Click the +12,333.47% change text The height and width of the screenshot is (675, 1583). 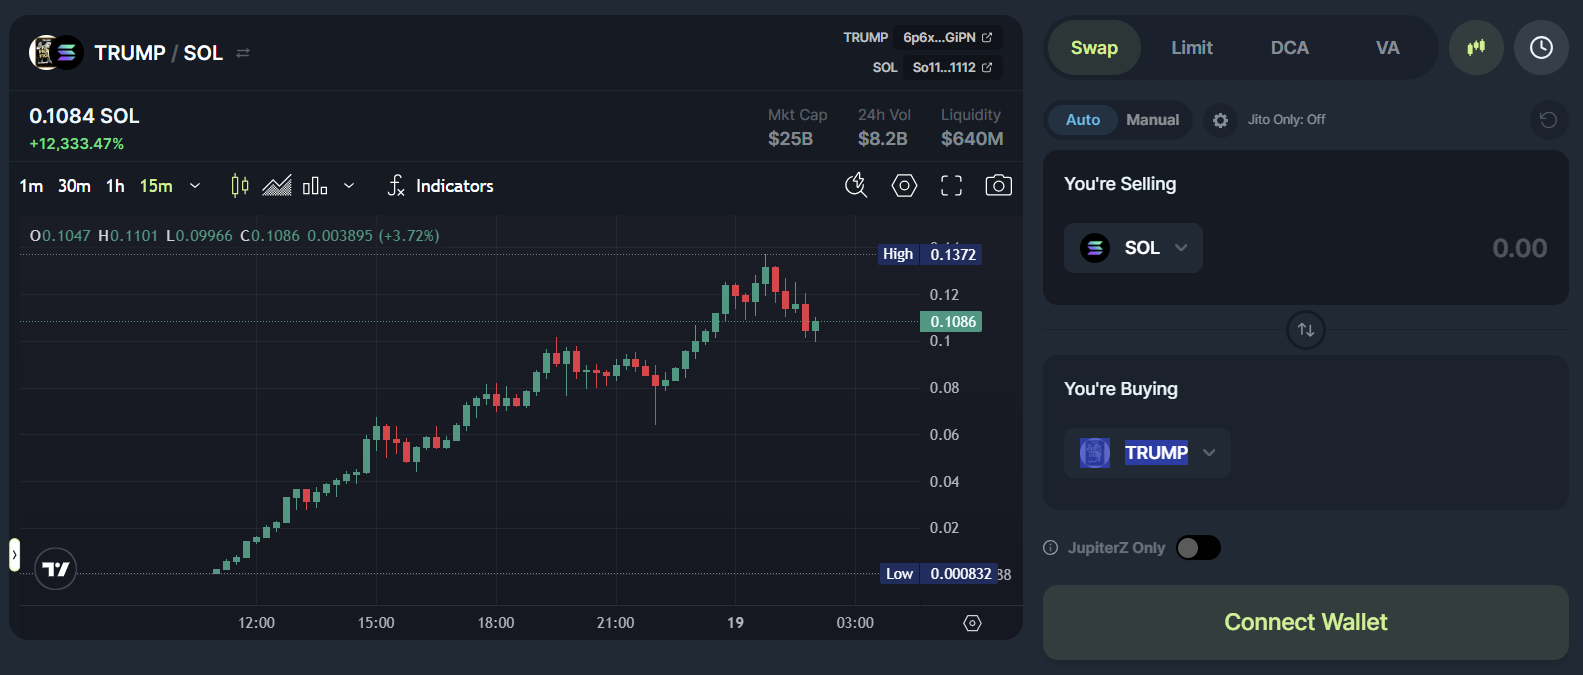(77, 144)
